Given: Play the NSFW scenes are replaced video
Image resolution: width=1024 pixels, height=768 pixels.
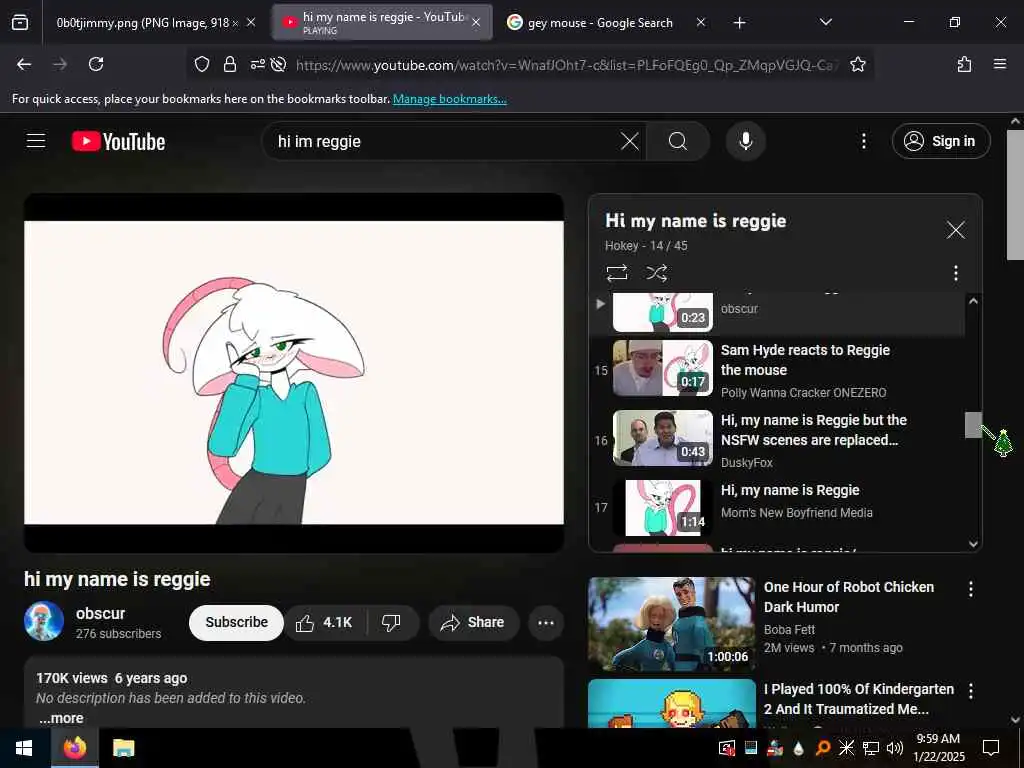Looking at the screenshot, I should point(777,440).
